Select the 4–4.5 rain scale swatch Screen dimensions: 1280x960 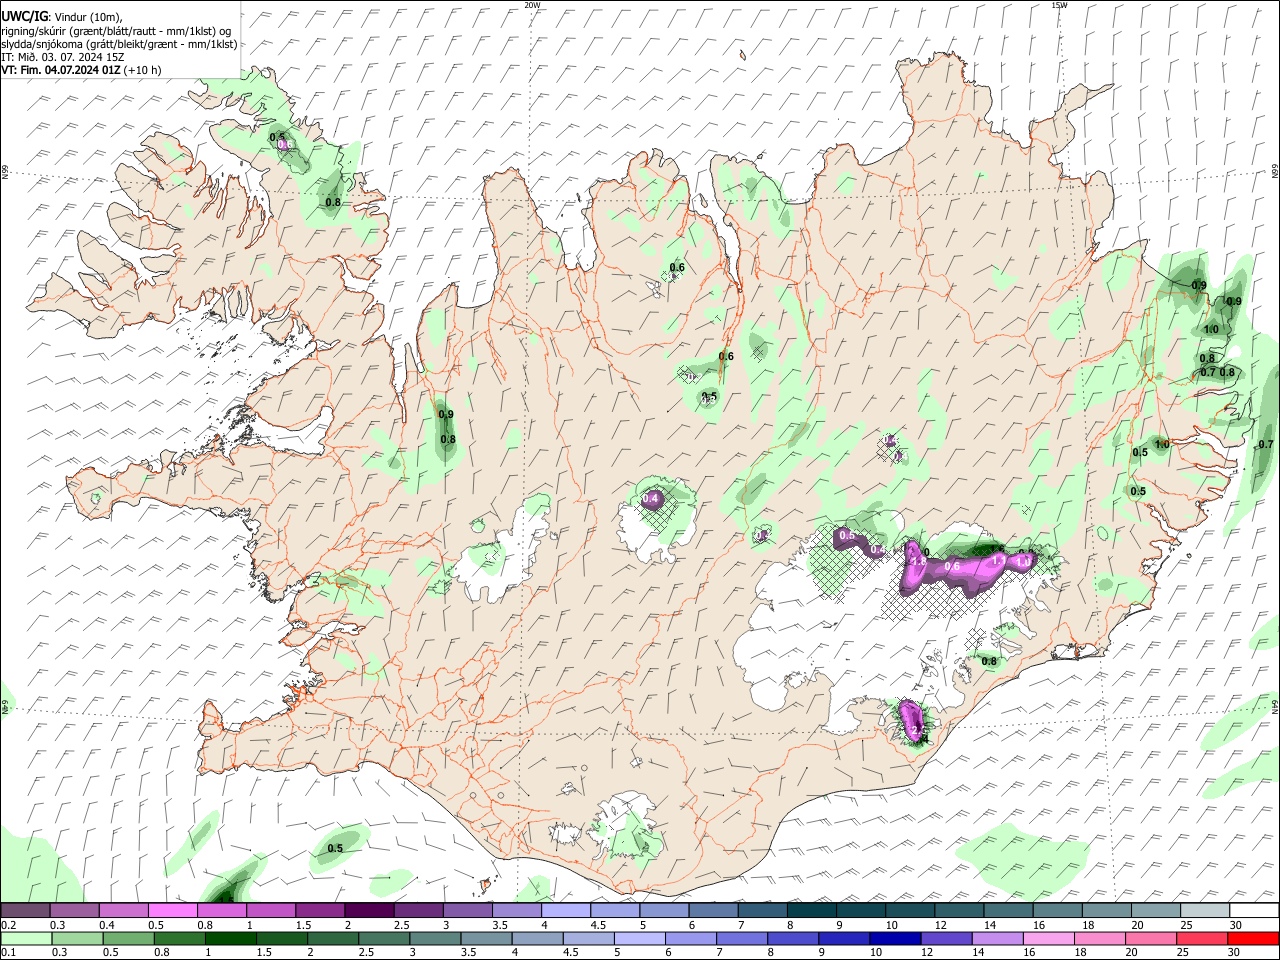(x=538, y=938)
